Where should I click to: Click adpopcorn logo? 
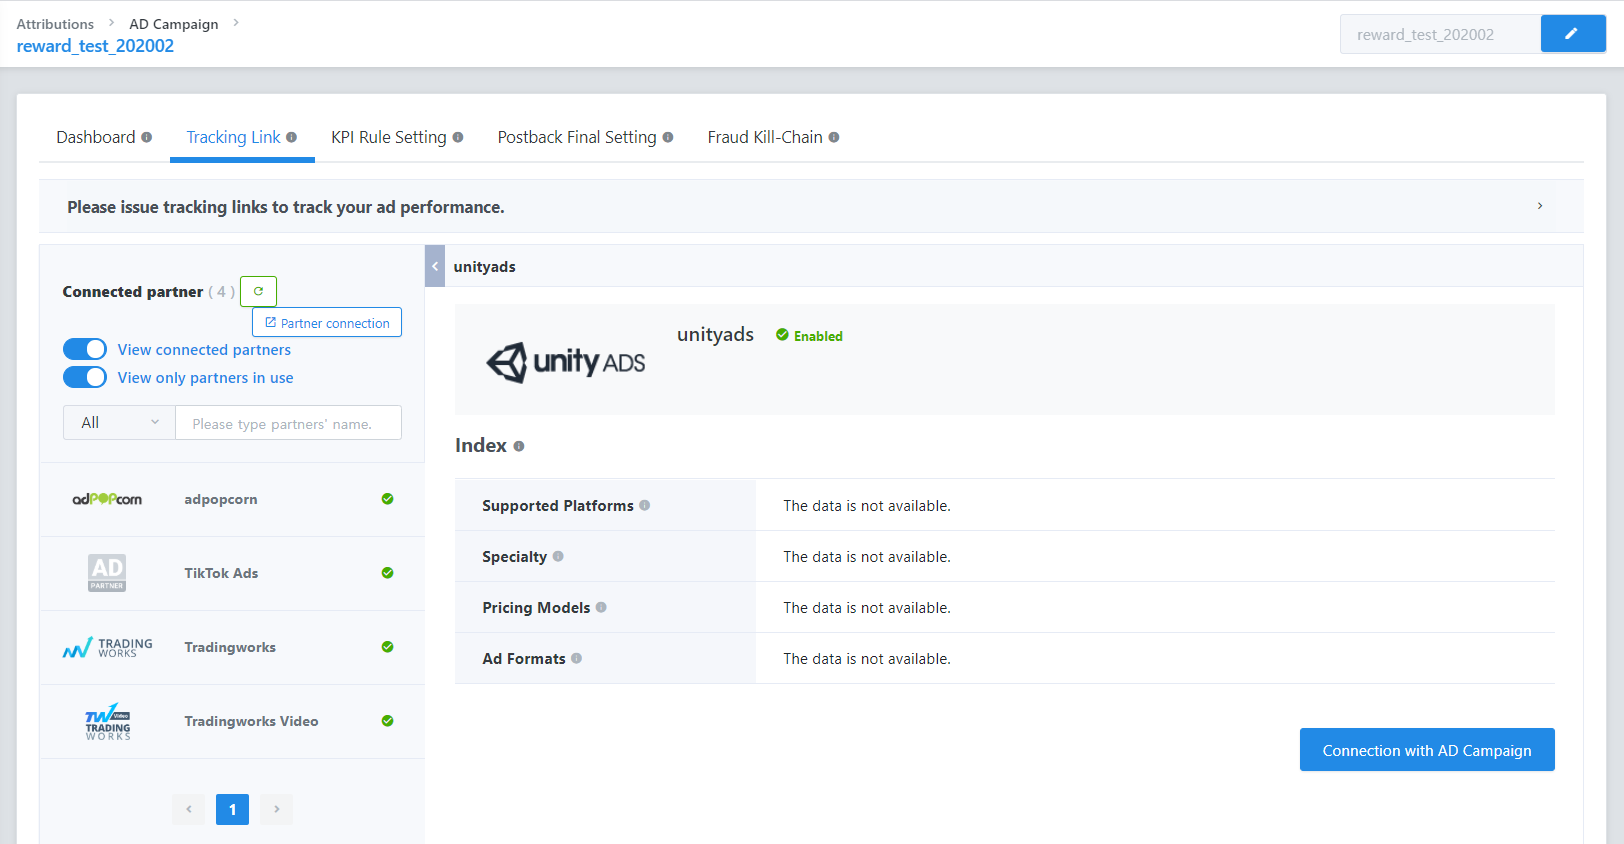pyautogui.click(x=107, y=499)
